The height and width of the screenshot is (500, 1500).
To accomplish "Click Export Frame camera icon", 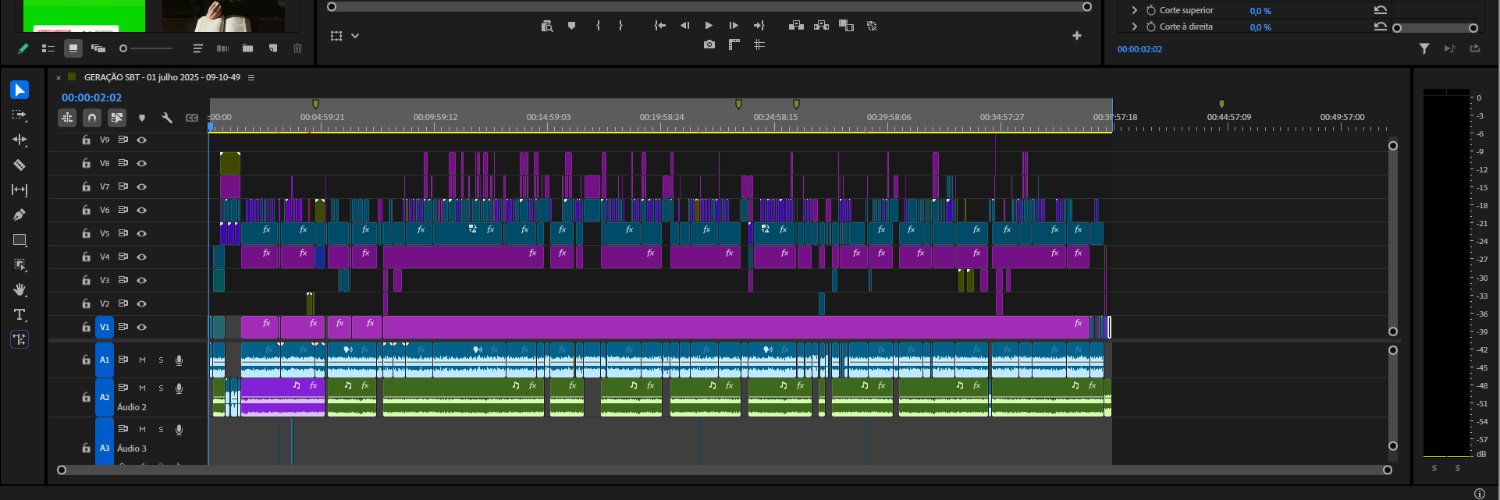I will (x=709, y=44).
